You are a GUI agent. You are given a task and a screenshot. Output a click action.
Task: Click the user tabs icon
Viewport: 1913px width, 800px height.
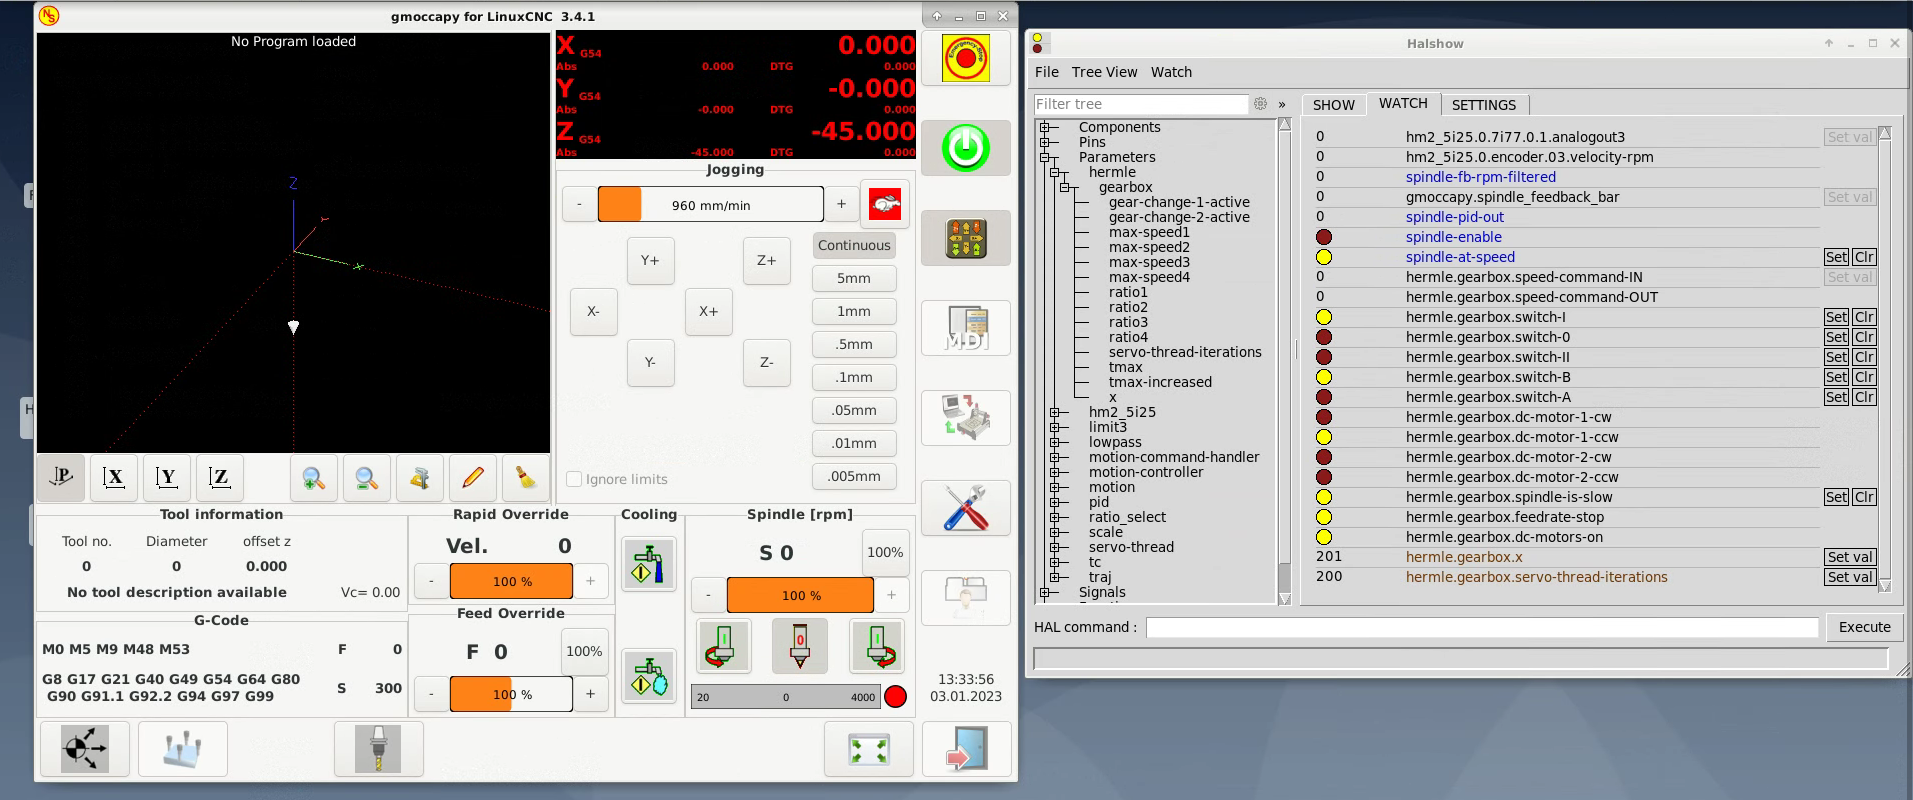[965, 598]
